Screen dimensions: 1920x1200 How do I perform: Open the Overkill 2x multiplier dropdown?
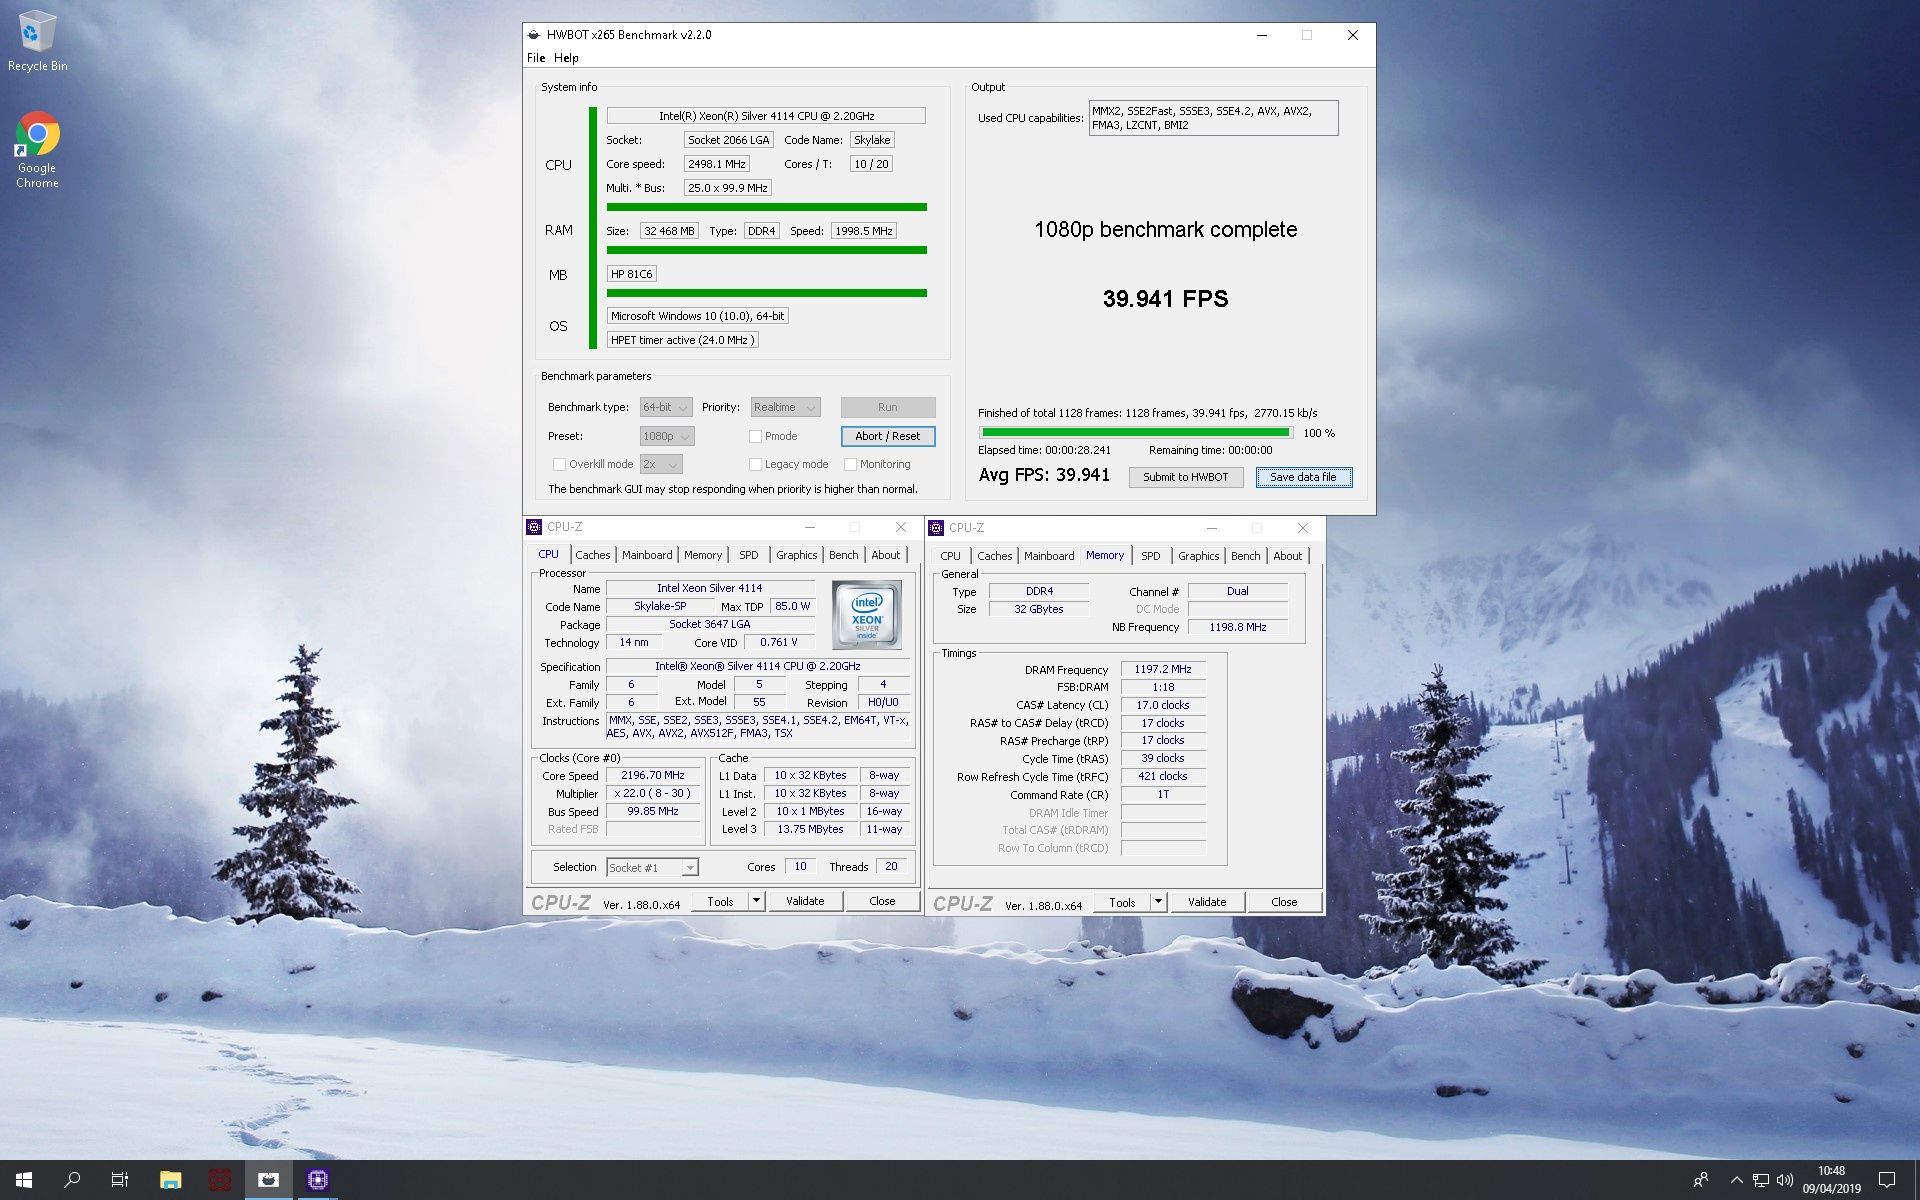click(x=661, y=464)
